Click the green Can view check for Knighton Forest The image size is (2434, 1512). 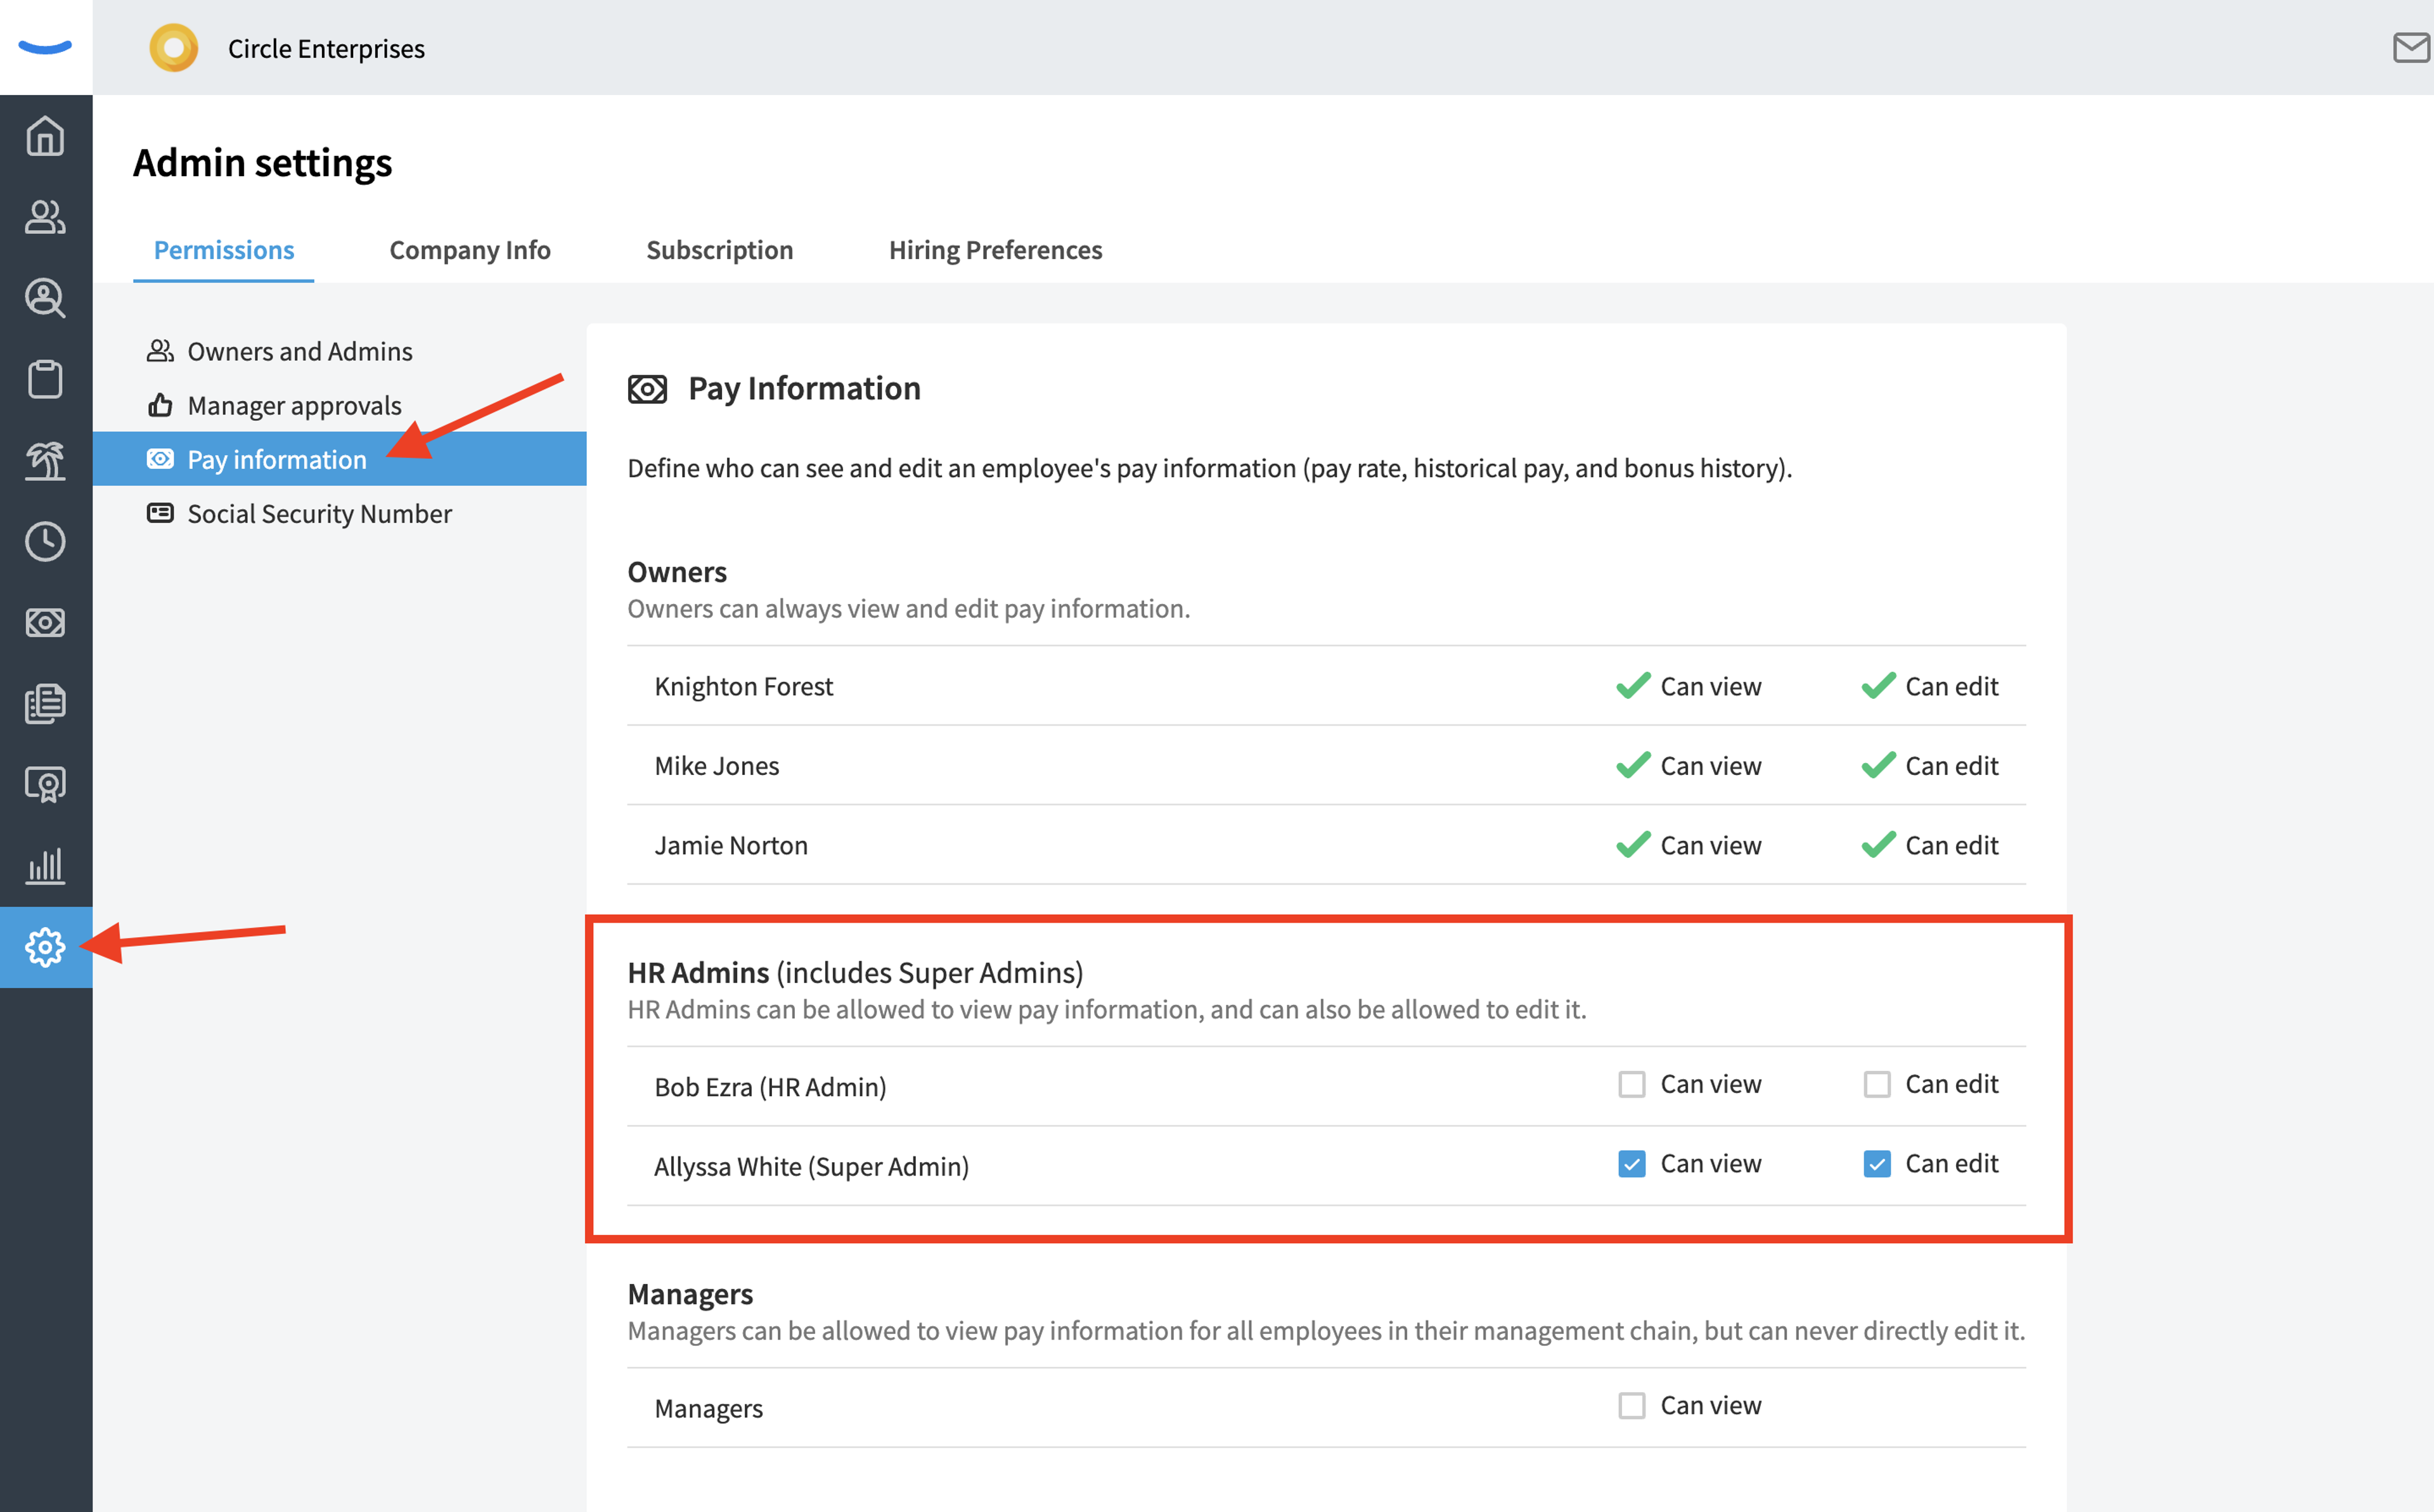pos(1633,686)
